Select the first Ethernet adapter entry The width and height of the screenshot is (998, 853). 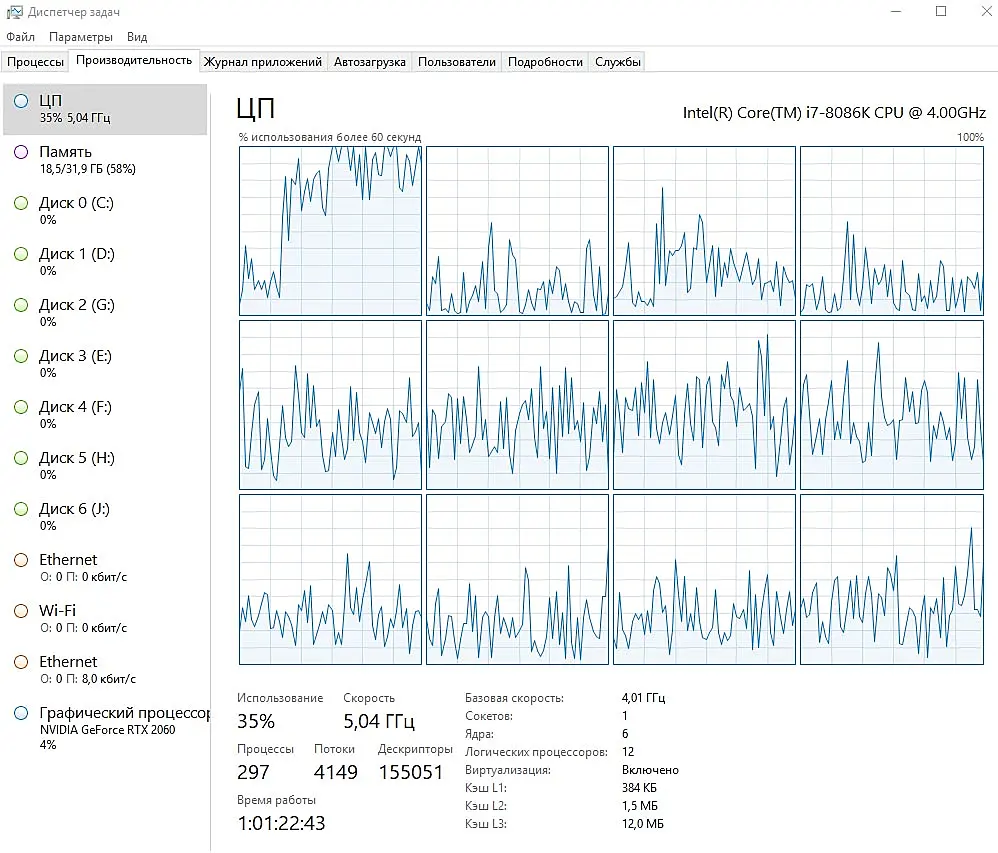(105, 567)
